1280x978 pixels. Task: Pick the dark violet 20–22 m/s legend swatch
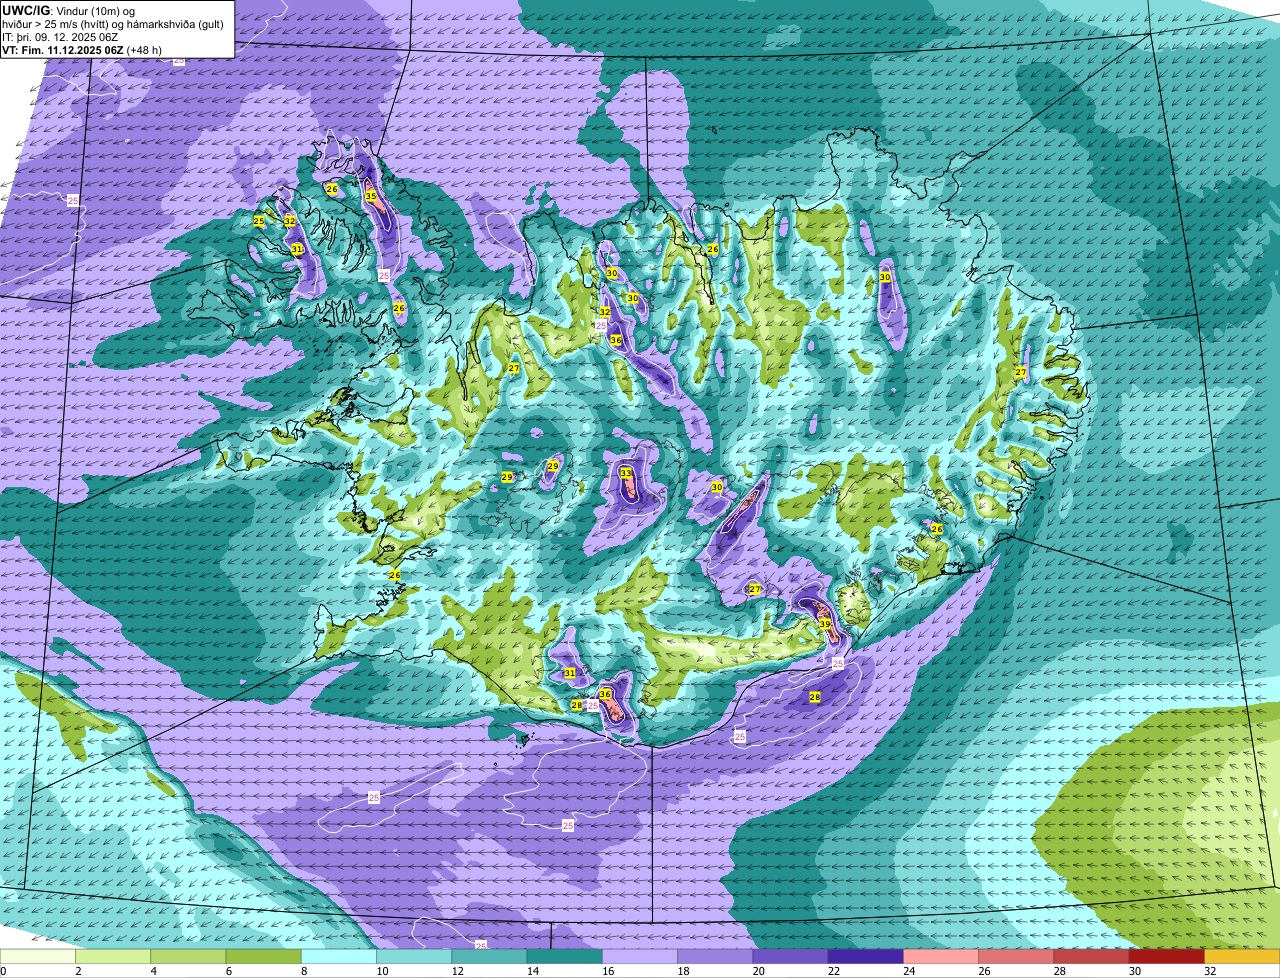pyautogui.click(x=790, y=957)
